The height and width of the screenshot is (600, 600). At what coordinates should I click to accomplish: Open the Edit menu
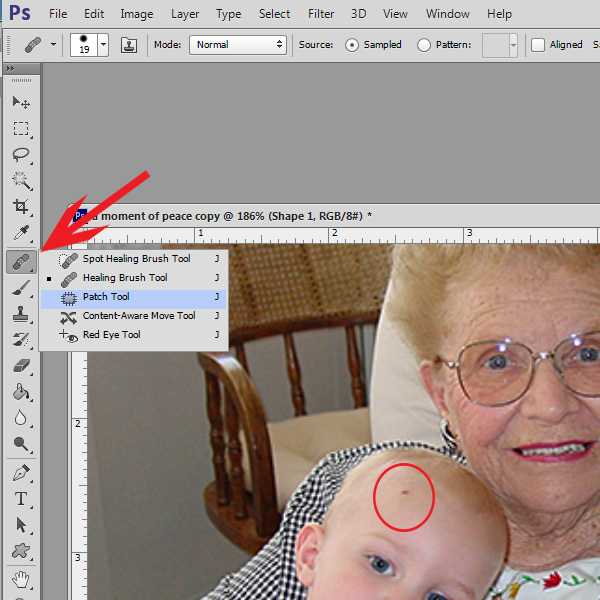tap(94, 14)
